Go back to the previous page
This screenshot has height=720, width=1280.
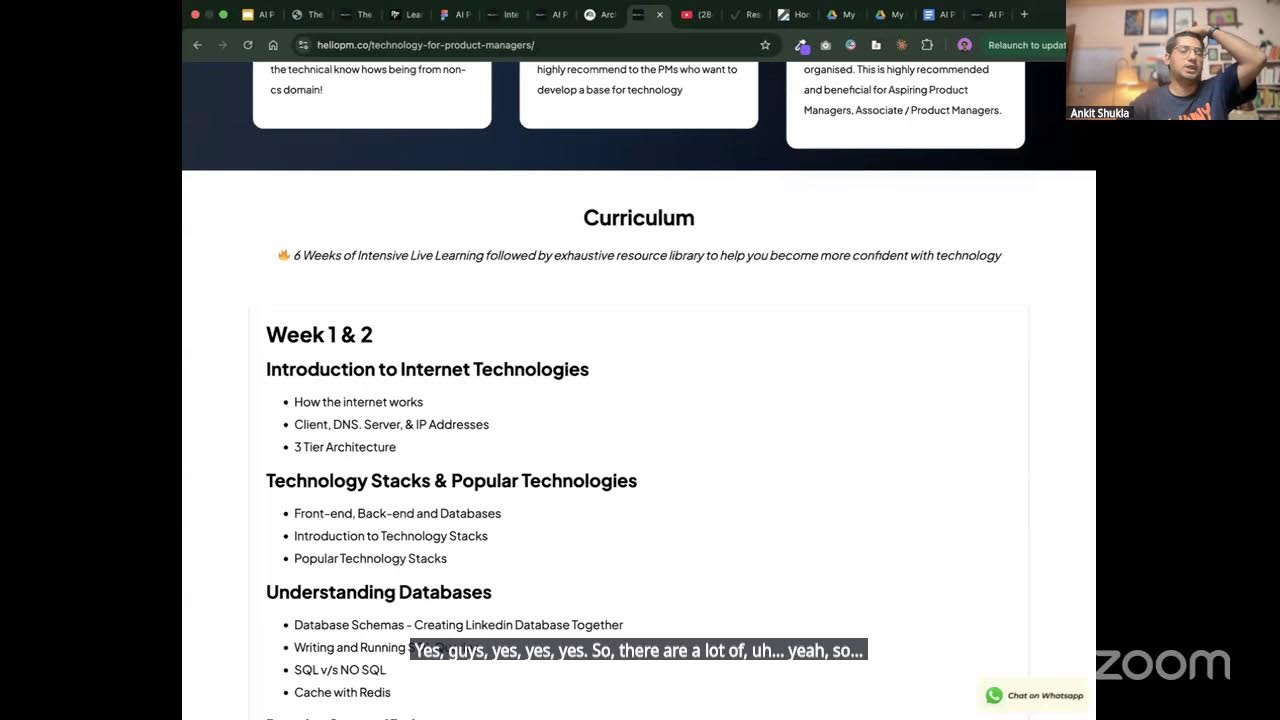pyautogui.click(x=197, y=45)
